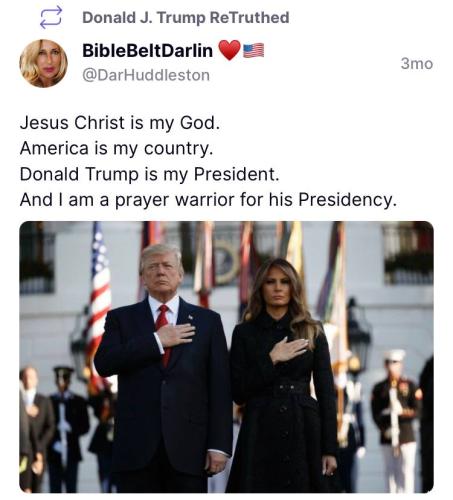This screenshot has height=500, width=453.
Task: Click the line "America is my country."
Action: pyautogui.click(x=116, y=148)
